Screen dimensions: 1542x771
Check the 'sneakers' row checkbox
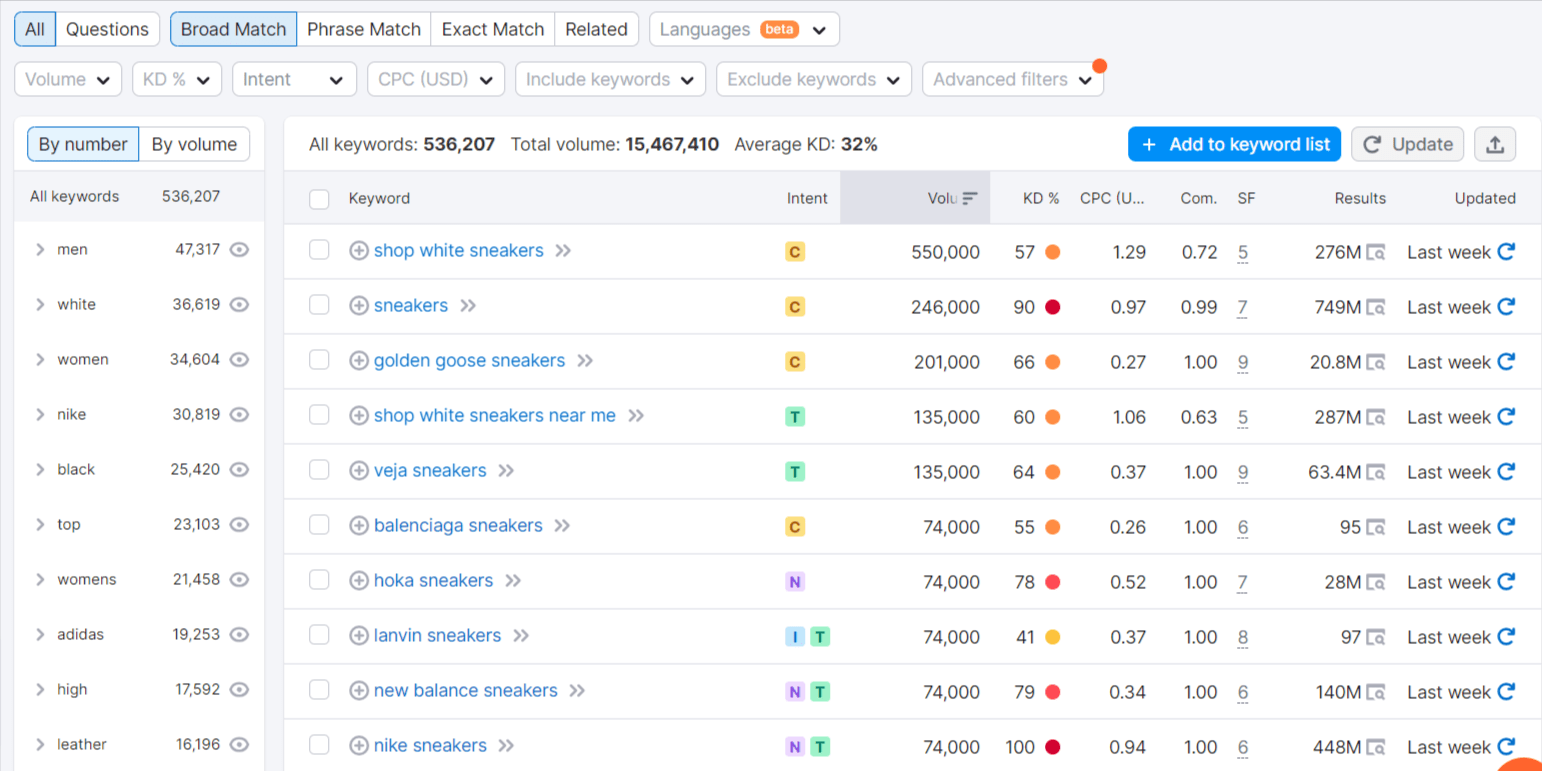click(x=319, y=305)
